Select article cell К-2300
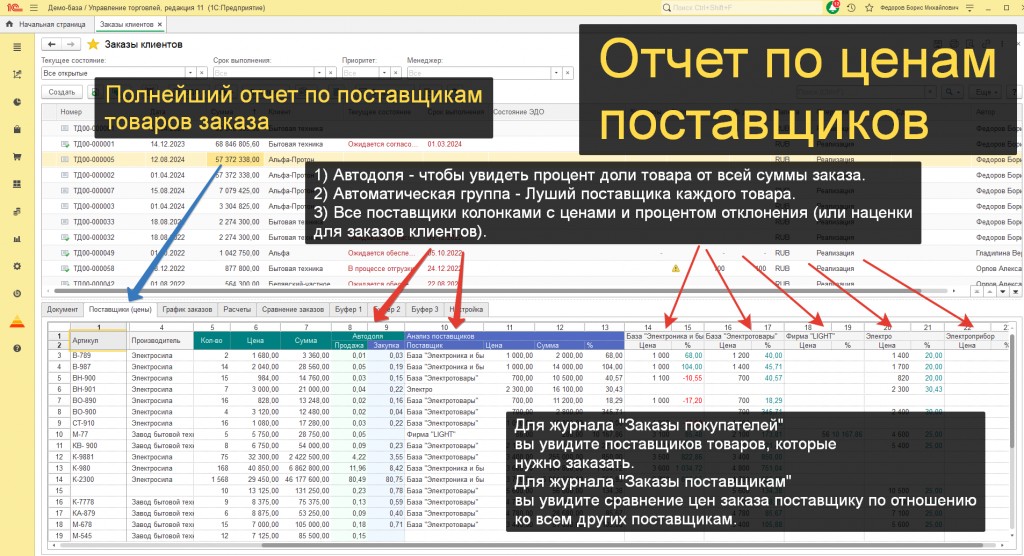Image resolution: width=1024 pixels, height=556 pixels. [x=98, y=480]
